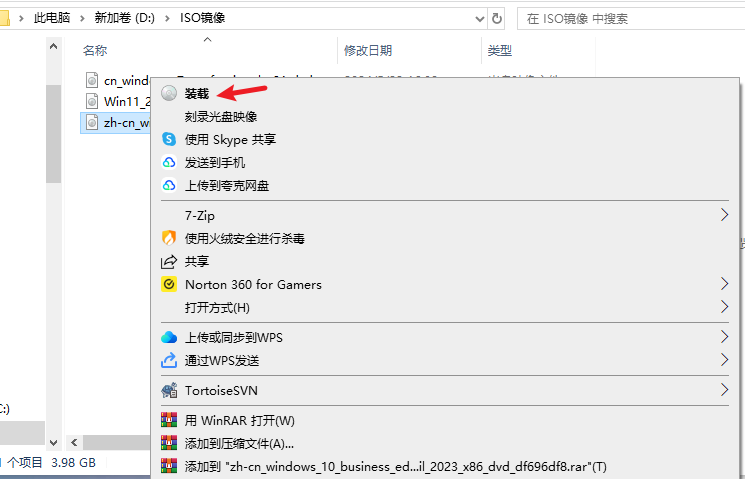
Task: Expand the 7-Zip submenu arrow
Action: 724,215
